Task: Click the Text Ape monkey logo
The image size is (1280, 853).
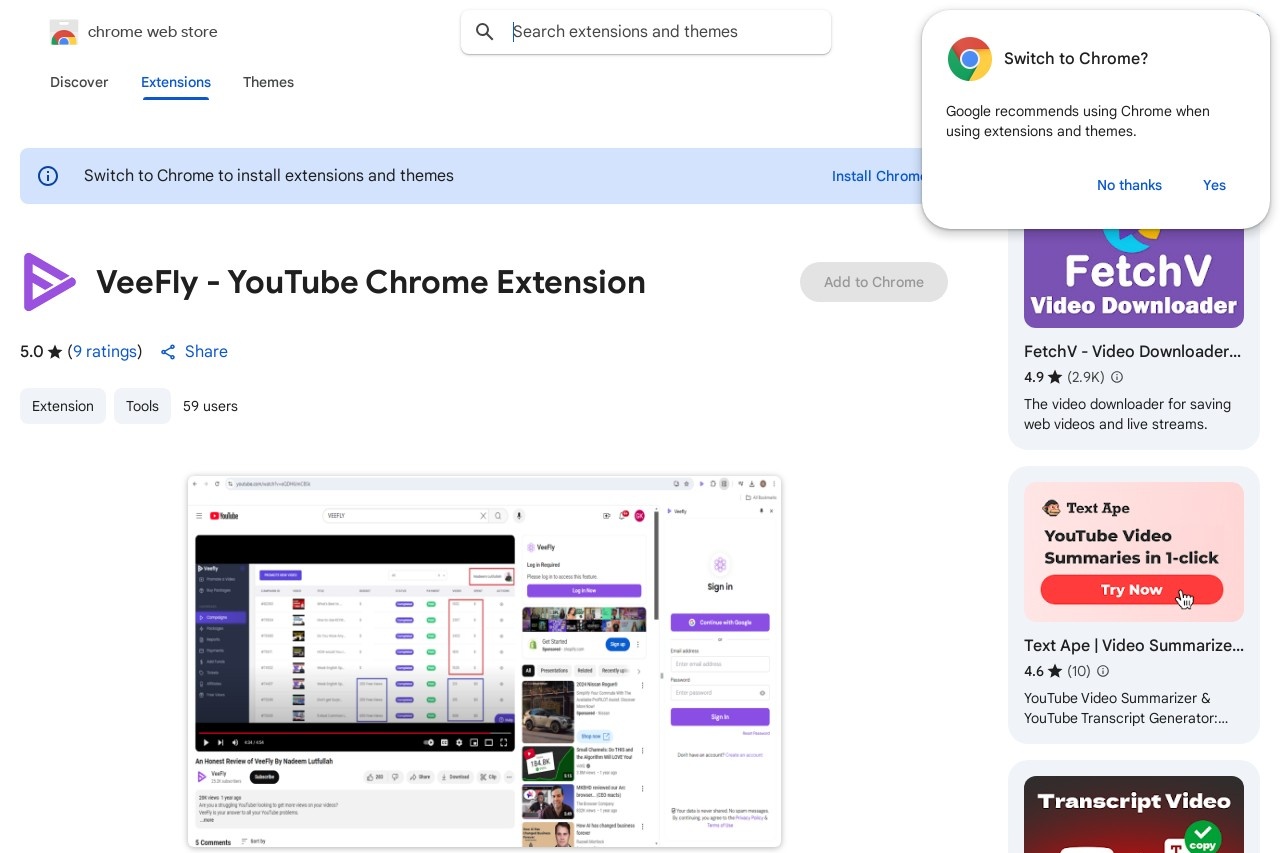Action: click(x=1051, y=508)
